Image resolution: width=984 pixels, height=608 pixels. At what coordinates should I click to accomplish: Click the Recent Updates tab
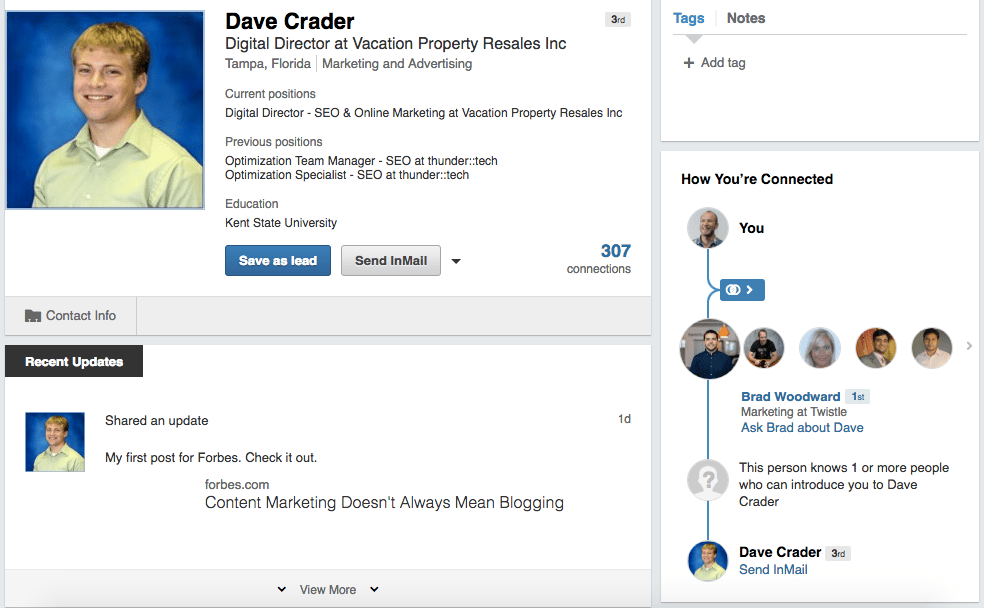point(73,361)
